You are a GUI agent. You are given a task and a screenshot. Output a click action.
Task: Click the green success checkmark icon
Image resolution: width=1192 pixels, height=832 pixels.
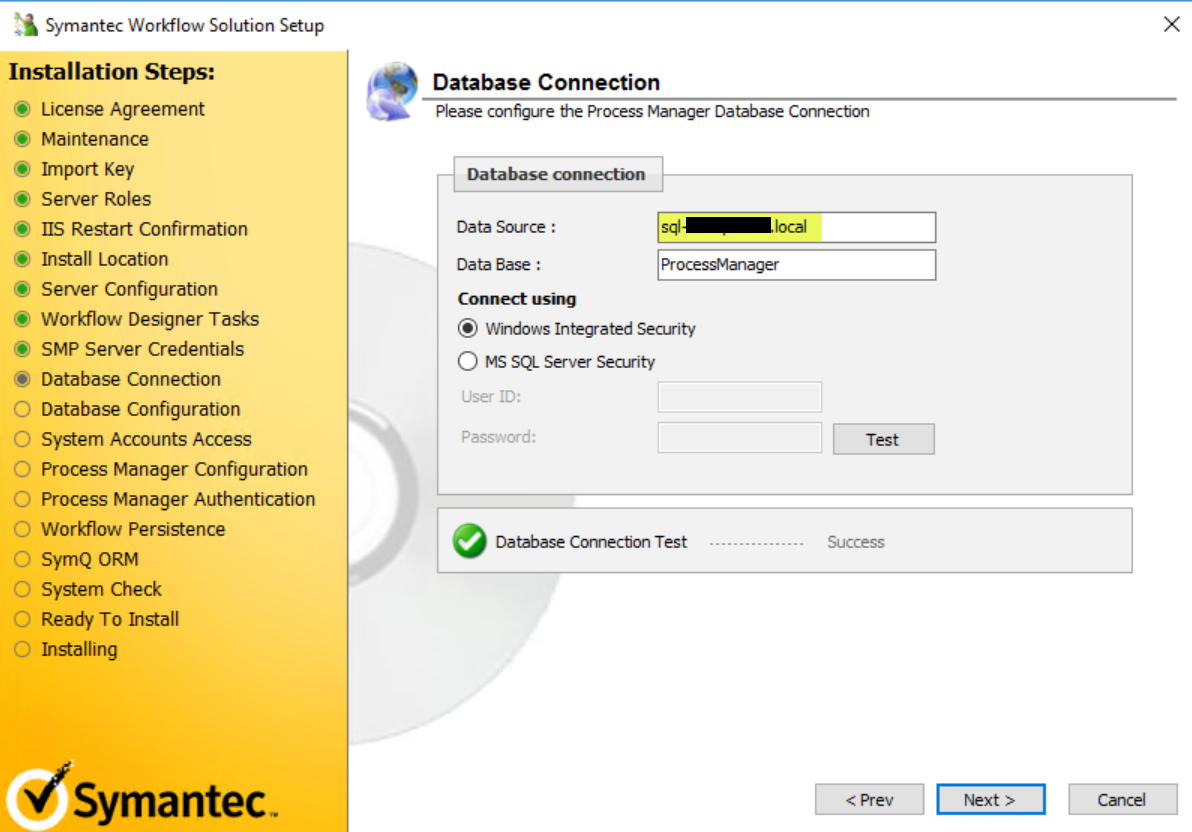tap(469, 541)
